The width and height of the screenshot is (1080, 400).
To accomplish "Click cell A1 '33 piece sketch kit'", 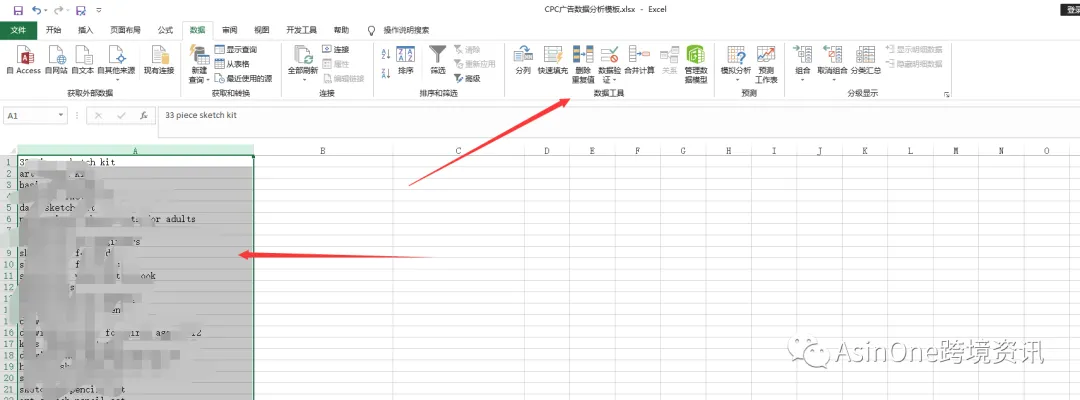I will 136,162.
